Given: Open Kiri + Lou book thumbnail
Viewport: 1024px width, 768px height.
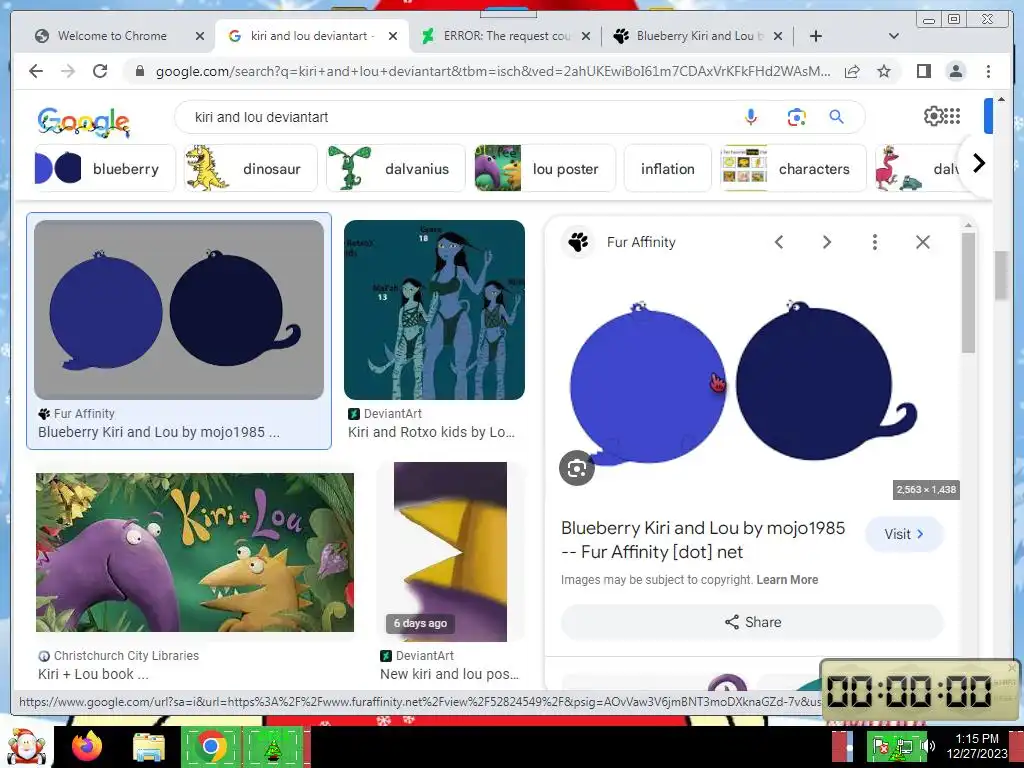Looking at the screenshot, I should pos(195,552).
